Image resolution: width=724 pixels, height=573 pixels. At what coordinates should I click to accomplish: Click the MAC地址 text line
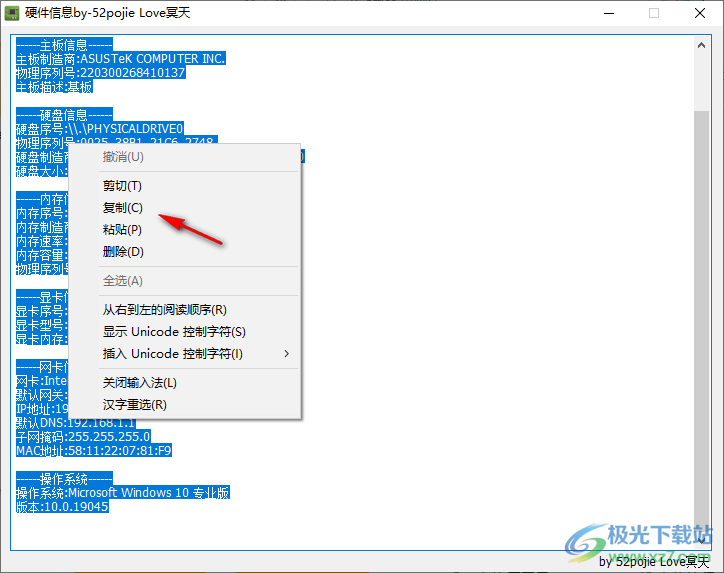click(x=93, y=451)
